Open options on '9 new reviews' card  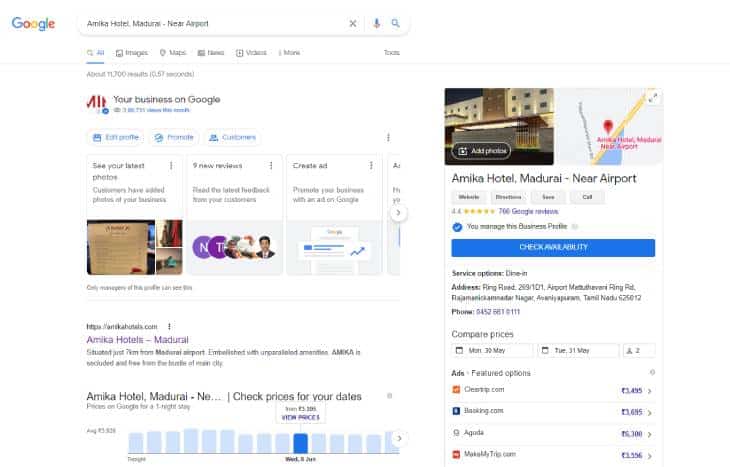[271, 166]
